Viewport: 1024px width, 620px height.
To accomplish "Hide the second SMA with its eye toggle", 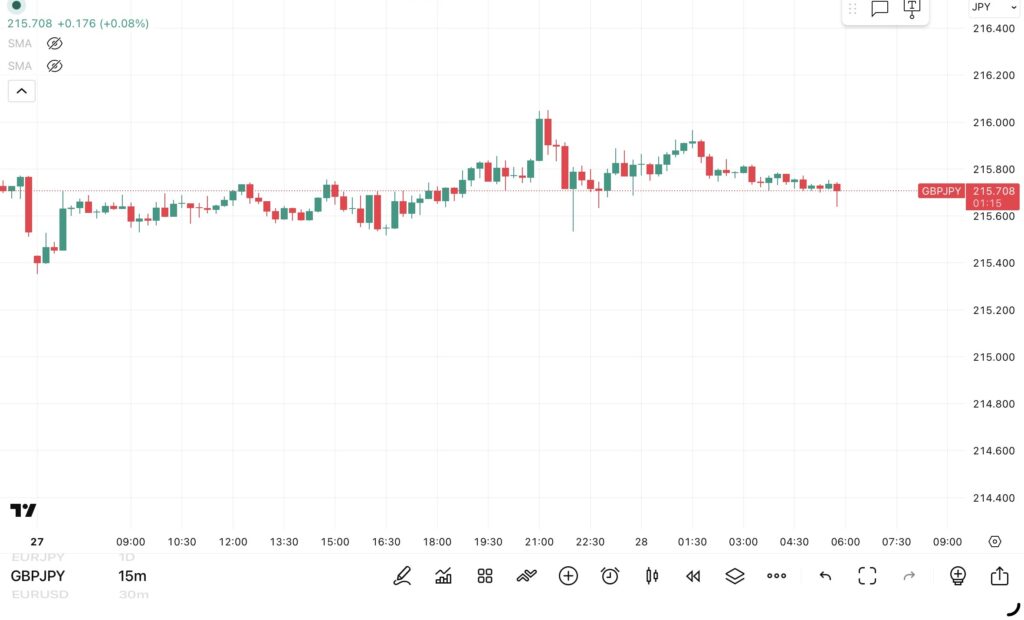I will pyautogui.click(x=54, y=66).
